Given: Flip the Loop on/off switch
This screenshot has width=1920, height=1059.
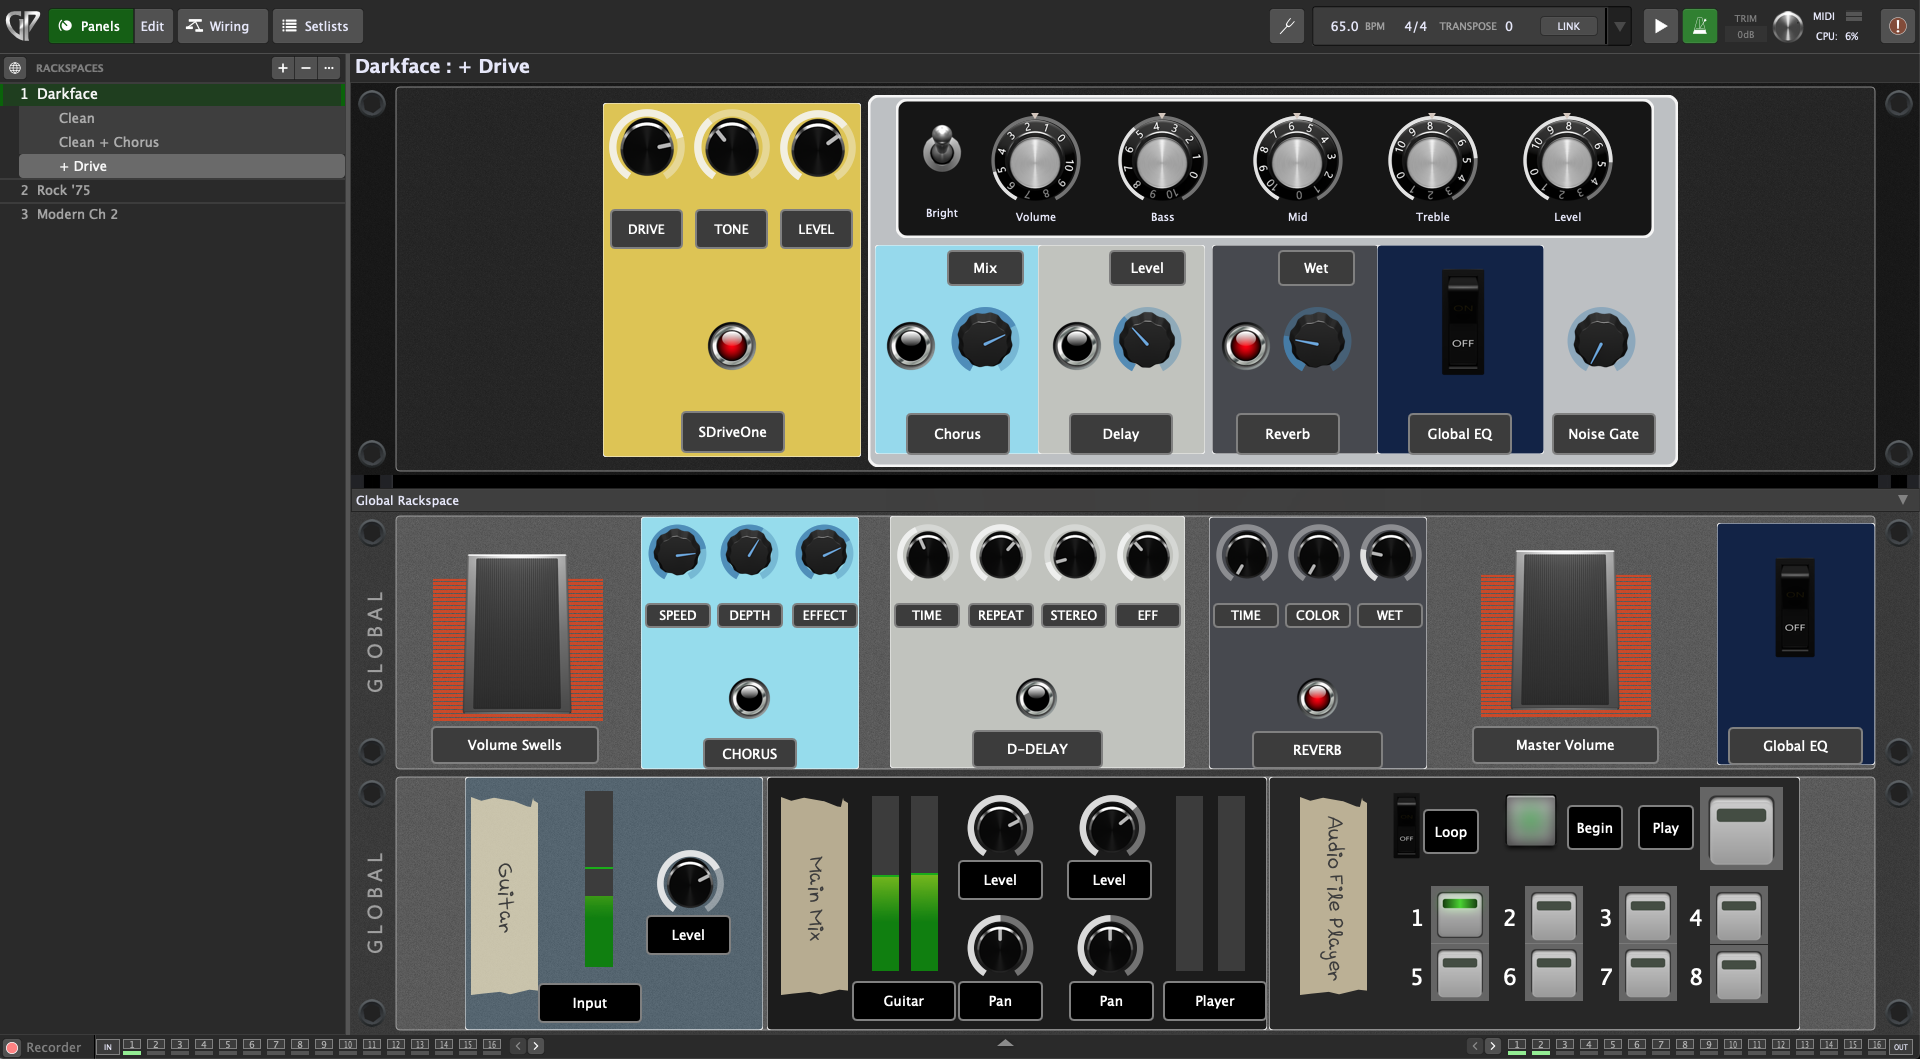Looking at the screenshot, I should click(1406, 825).
